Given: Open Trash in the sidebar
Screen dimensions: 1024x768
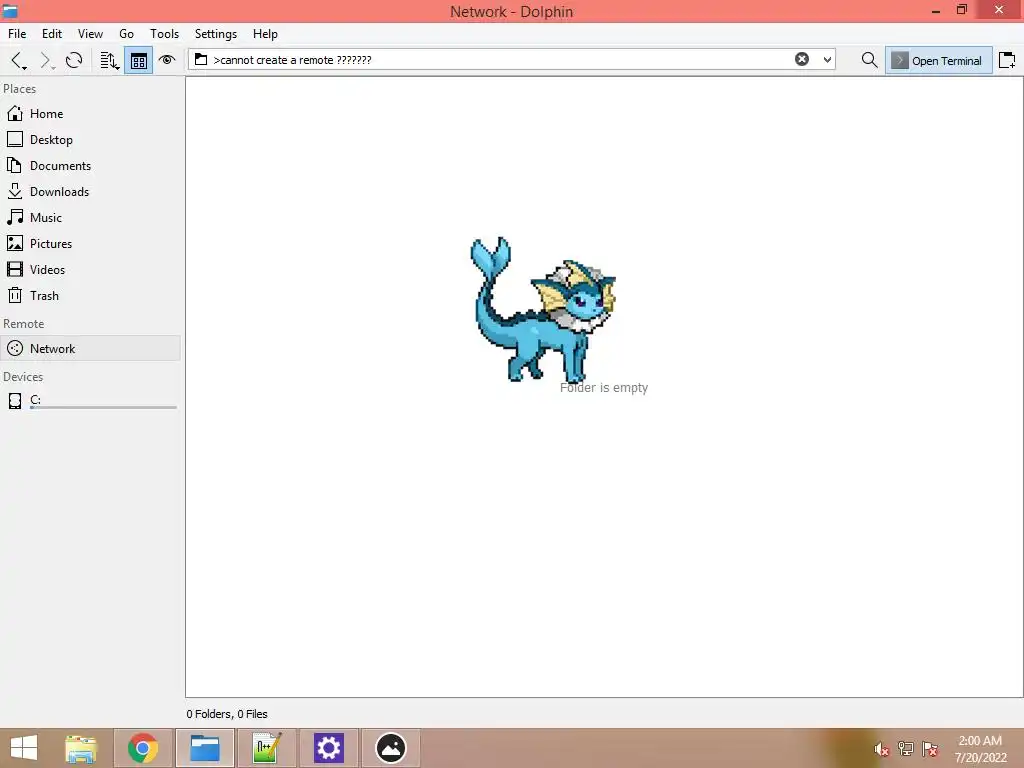Looking at the screenshot, I should tap(91, 296).
